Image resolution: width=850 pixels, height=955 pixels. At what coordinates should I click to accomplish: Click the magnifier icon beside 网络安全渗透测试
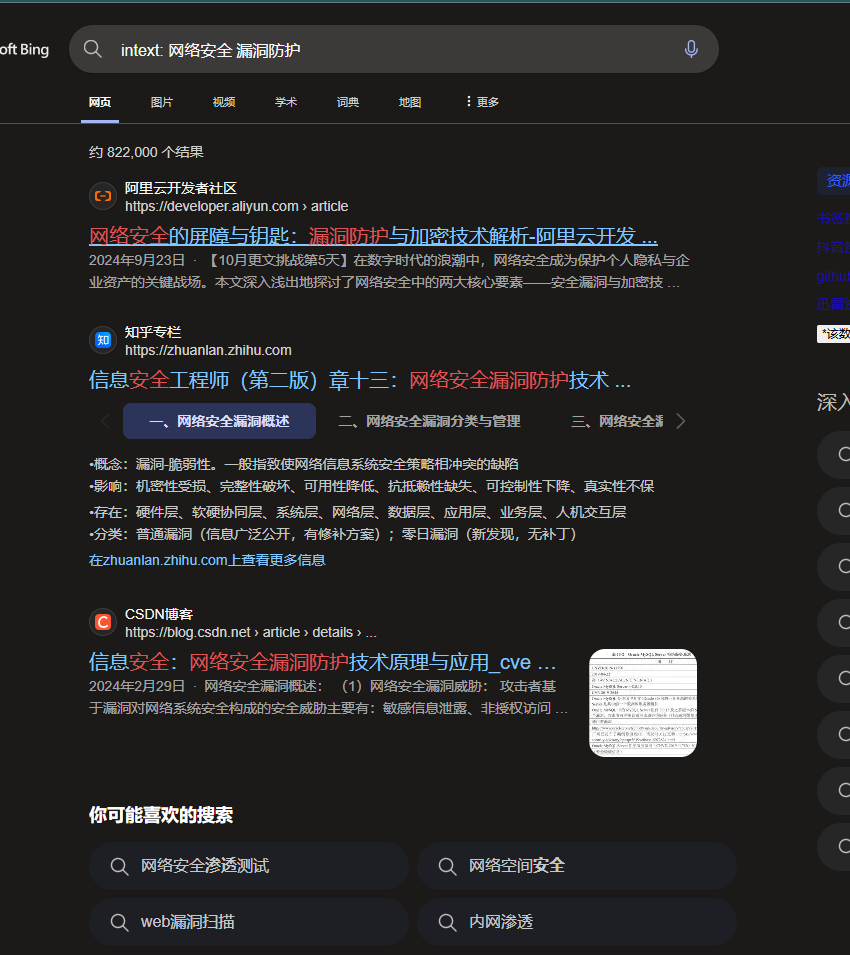click(119, 866)
